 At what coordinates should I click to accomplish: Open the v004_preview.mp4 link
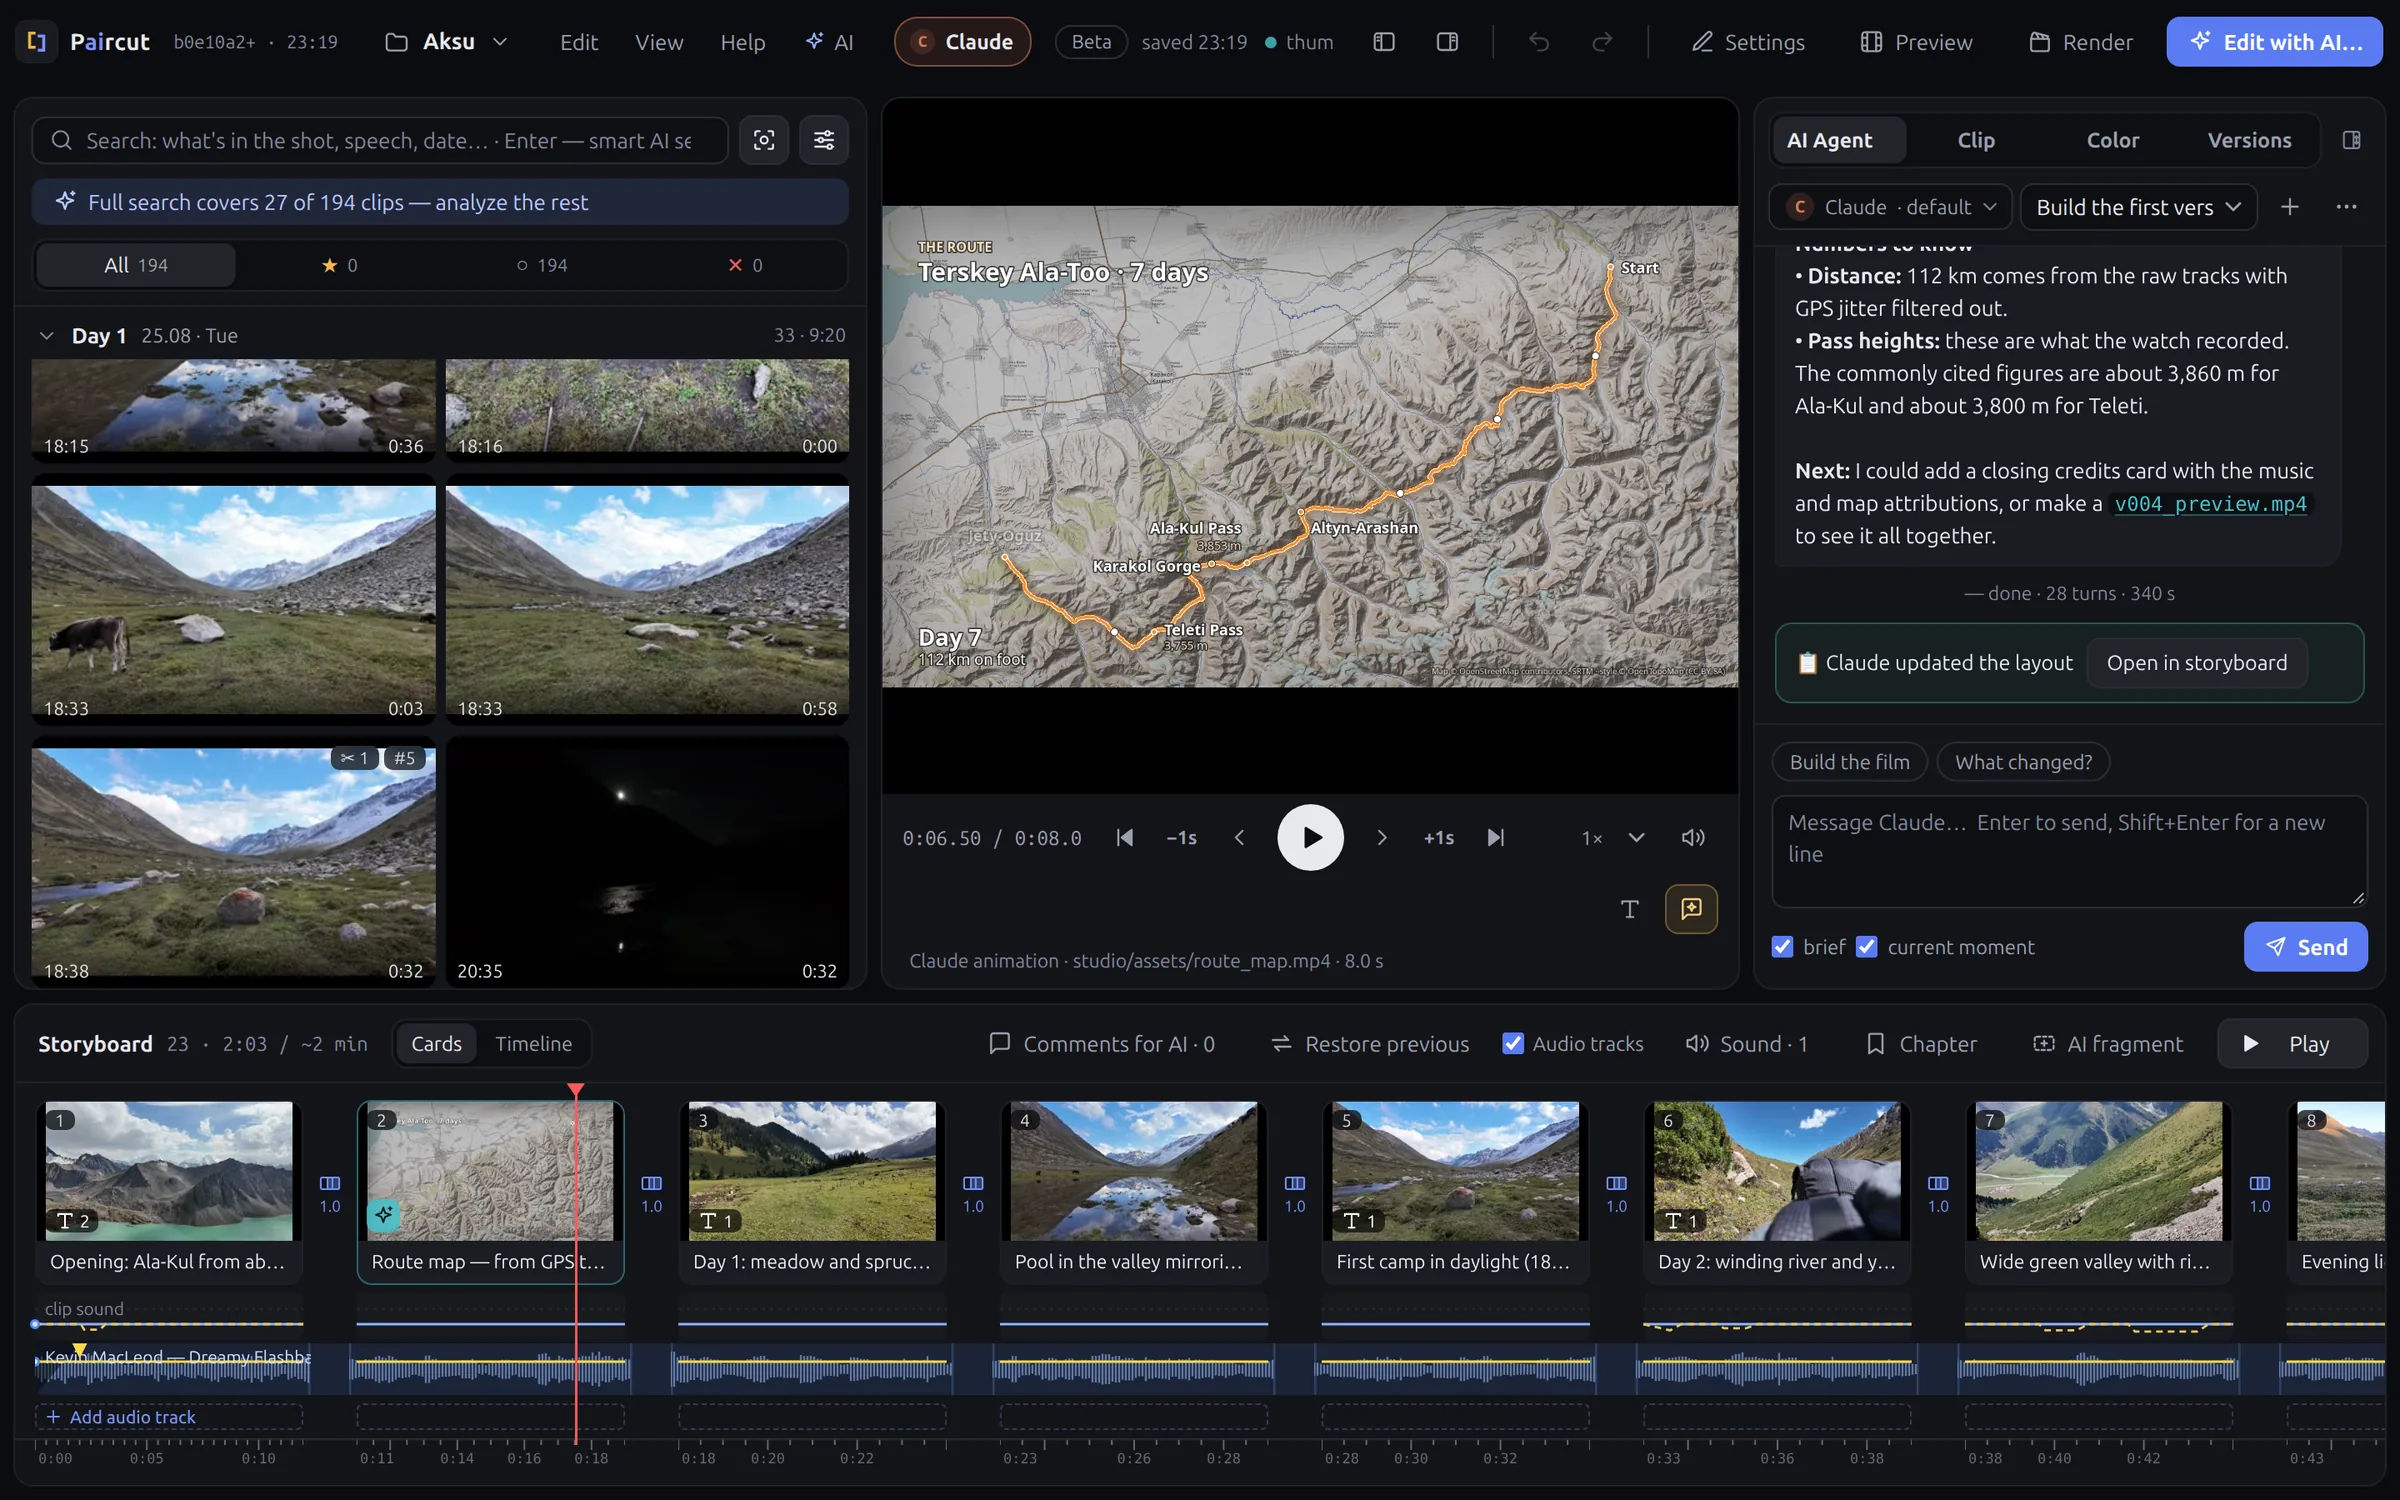(x=2210, y=504)
